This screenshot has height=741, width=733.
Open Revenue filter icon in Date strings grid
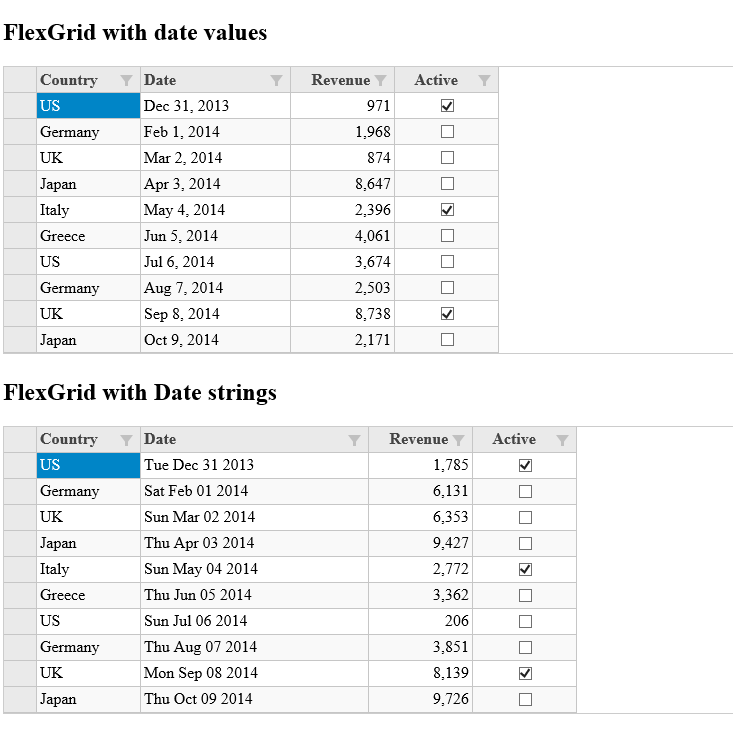click(458, 440)
